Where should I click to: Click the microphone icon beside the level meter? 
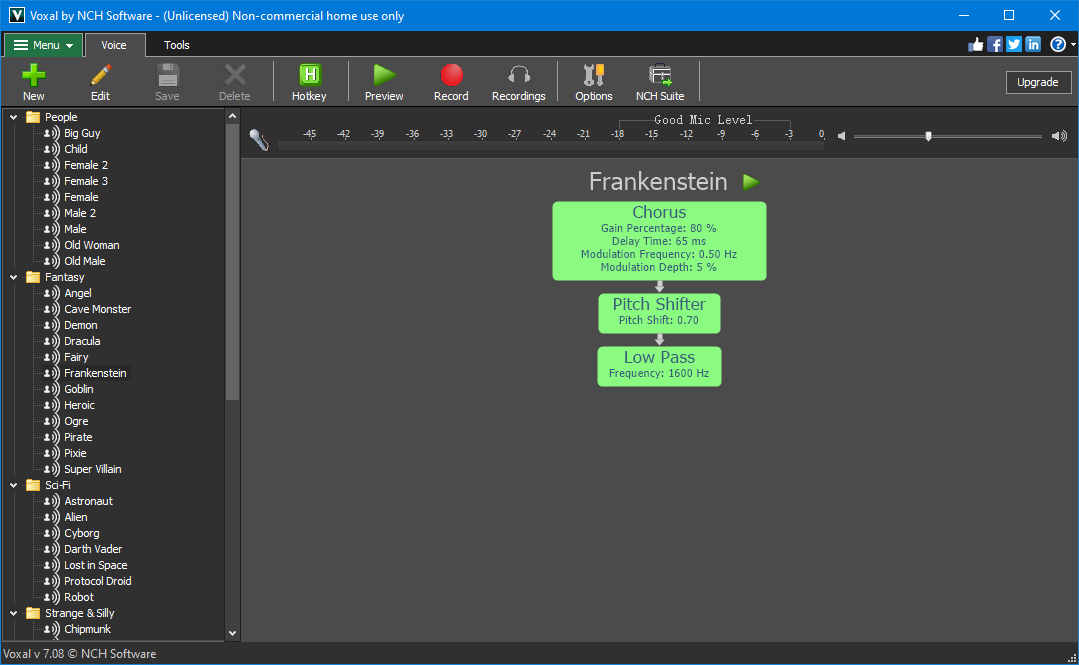click(259, 140)
